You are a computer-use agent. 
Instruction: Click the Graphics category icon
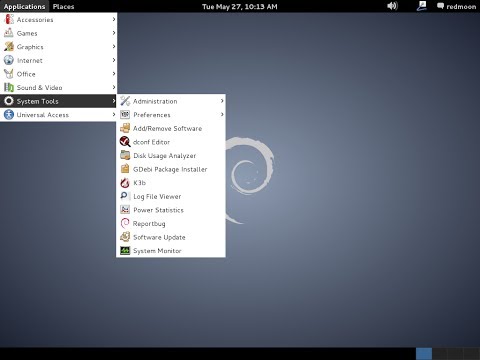click(x=9, y=47)
